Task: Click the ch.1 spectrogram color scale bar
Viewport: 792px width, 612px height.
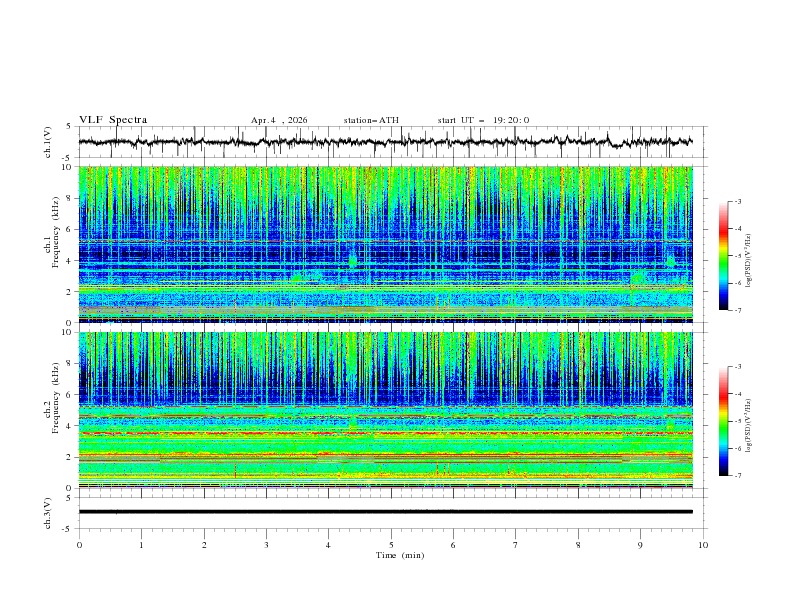Action: tap(723, 256)
